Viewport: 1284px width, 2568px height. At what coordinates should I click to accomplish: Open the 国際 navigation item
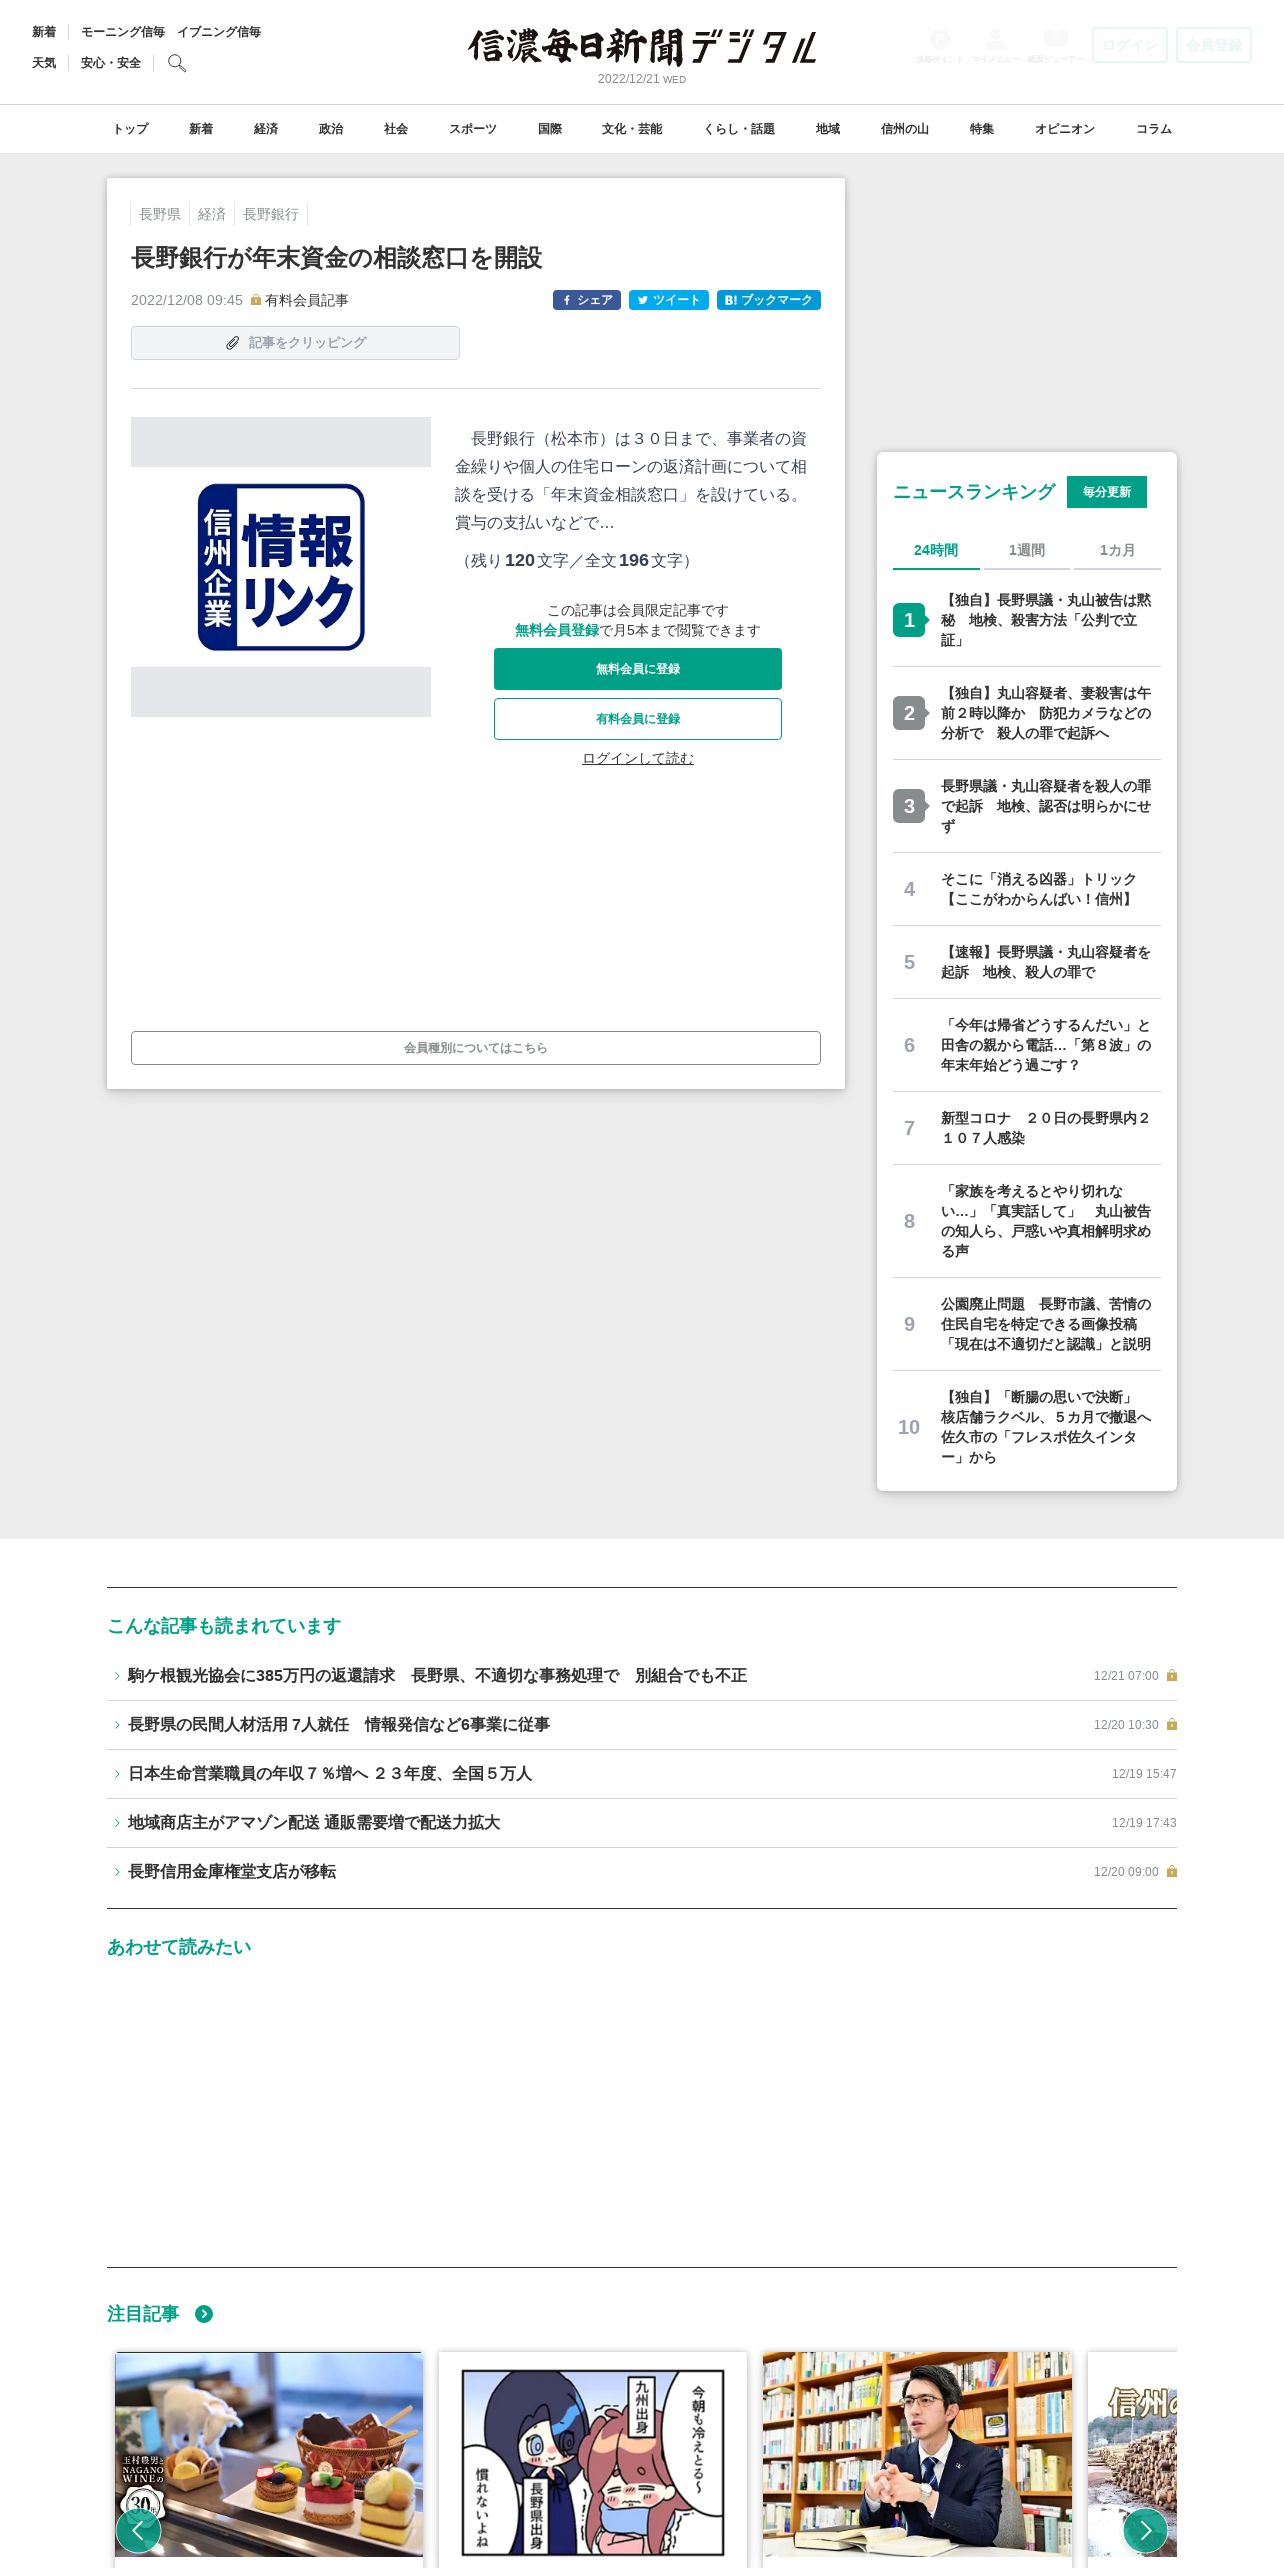click(550, 129)
